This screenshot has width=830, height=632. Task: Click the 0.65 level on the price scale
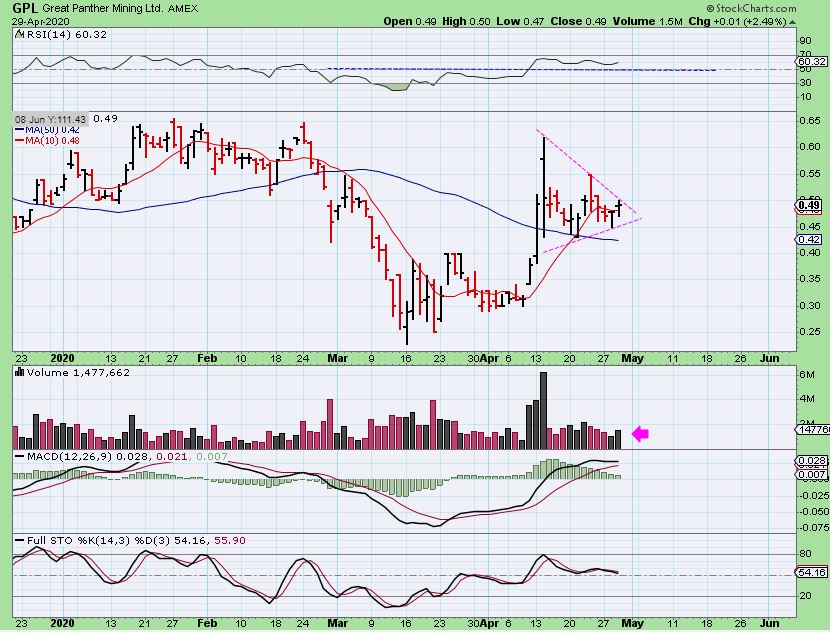(810, 120)
